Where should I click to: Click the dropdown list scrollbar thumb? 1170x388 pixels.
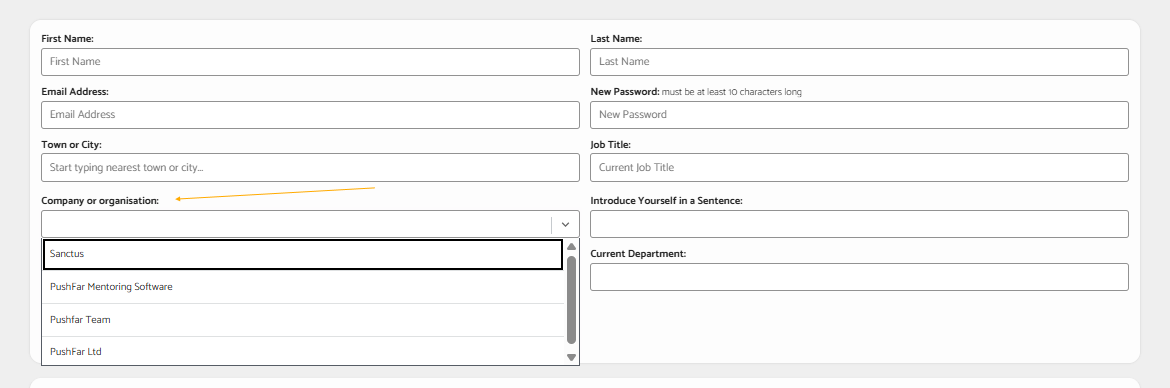click(572, 299)
